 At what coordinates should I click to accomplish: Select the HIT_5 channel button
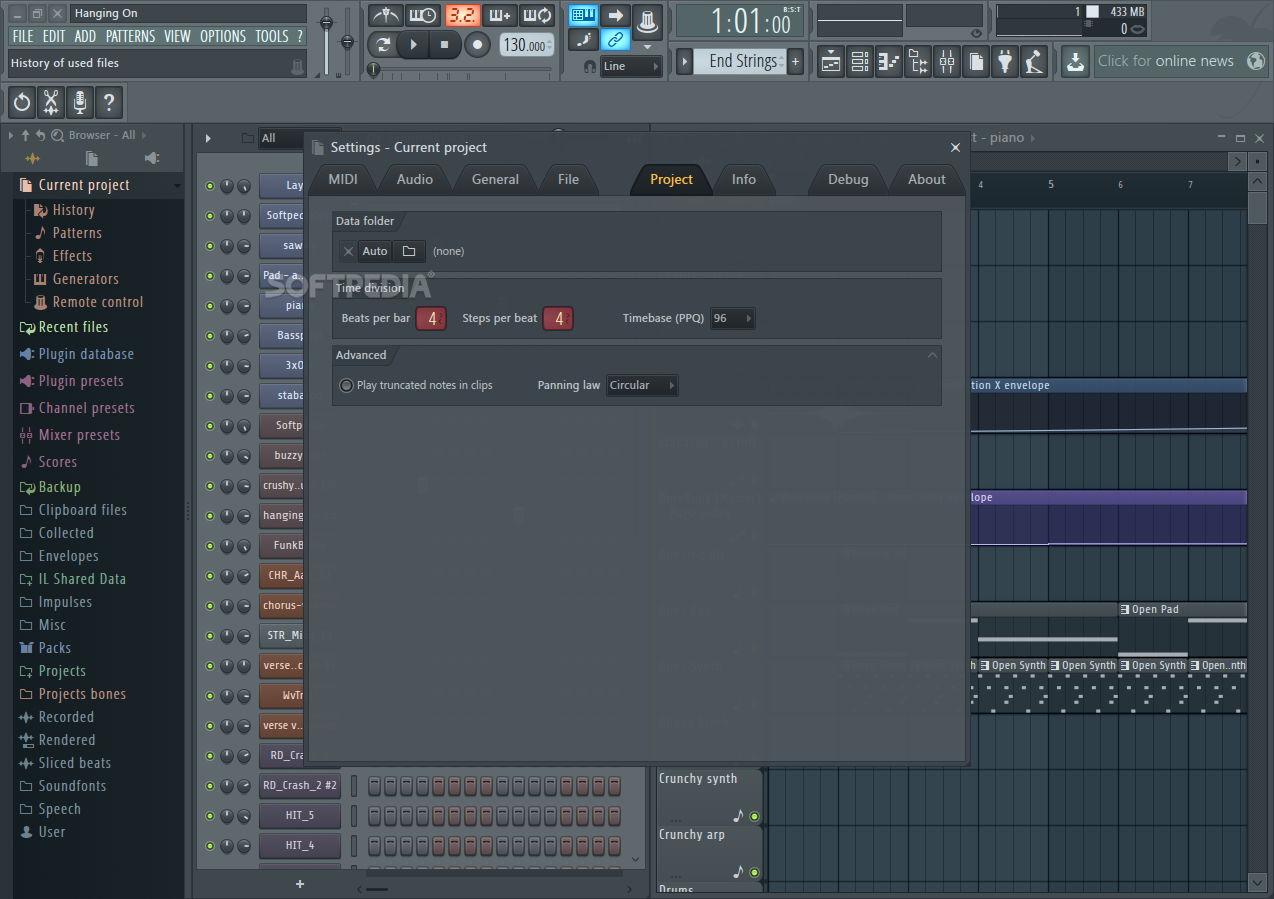tap(300, 816)
